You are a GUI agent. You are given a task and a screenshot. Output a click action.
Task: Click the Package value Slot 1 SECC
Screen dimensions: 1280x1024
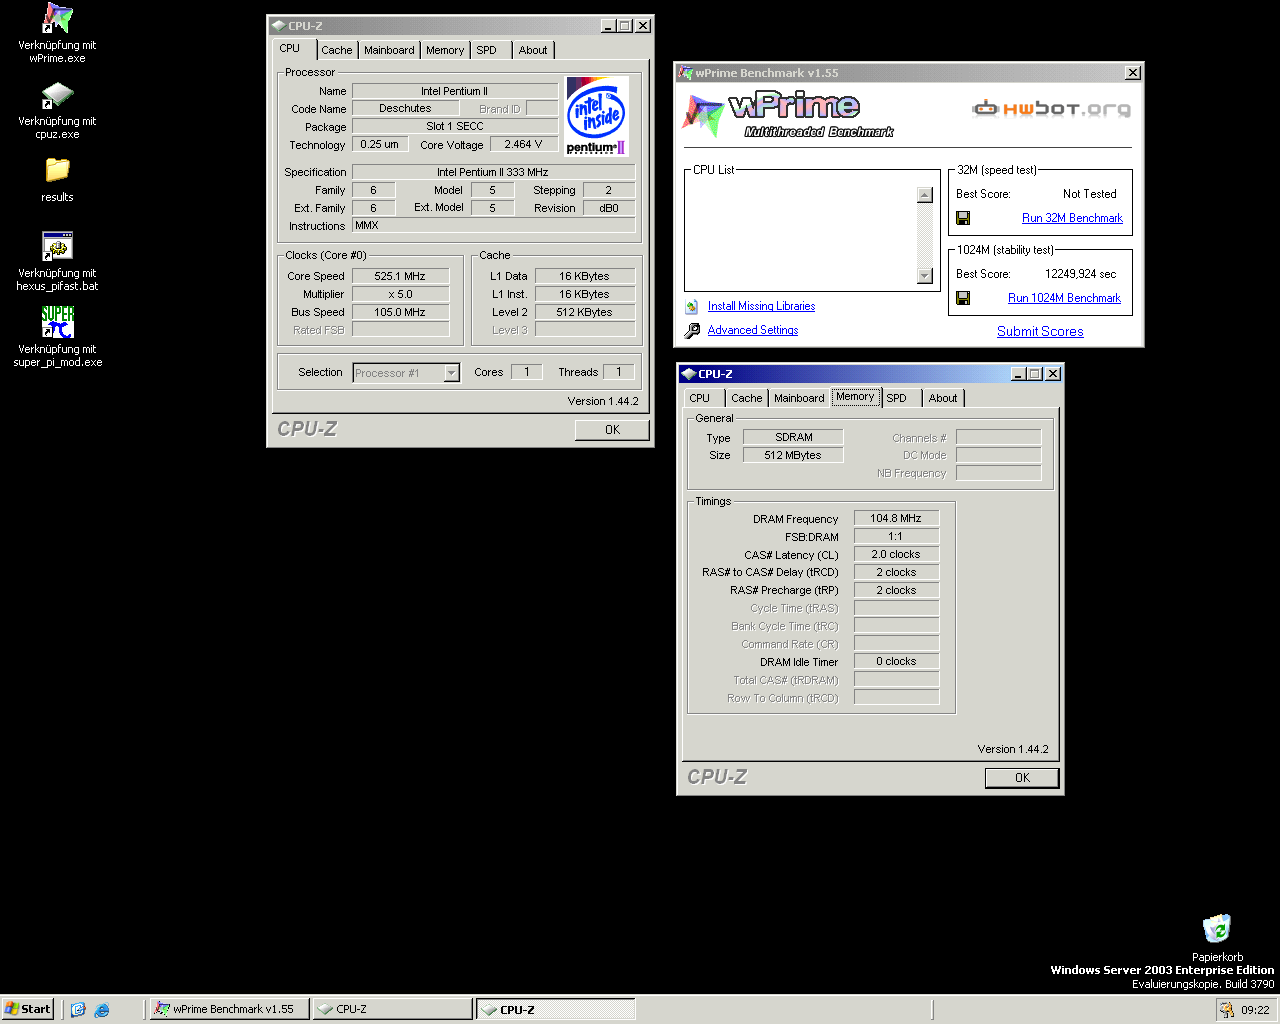pos(455,126)
